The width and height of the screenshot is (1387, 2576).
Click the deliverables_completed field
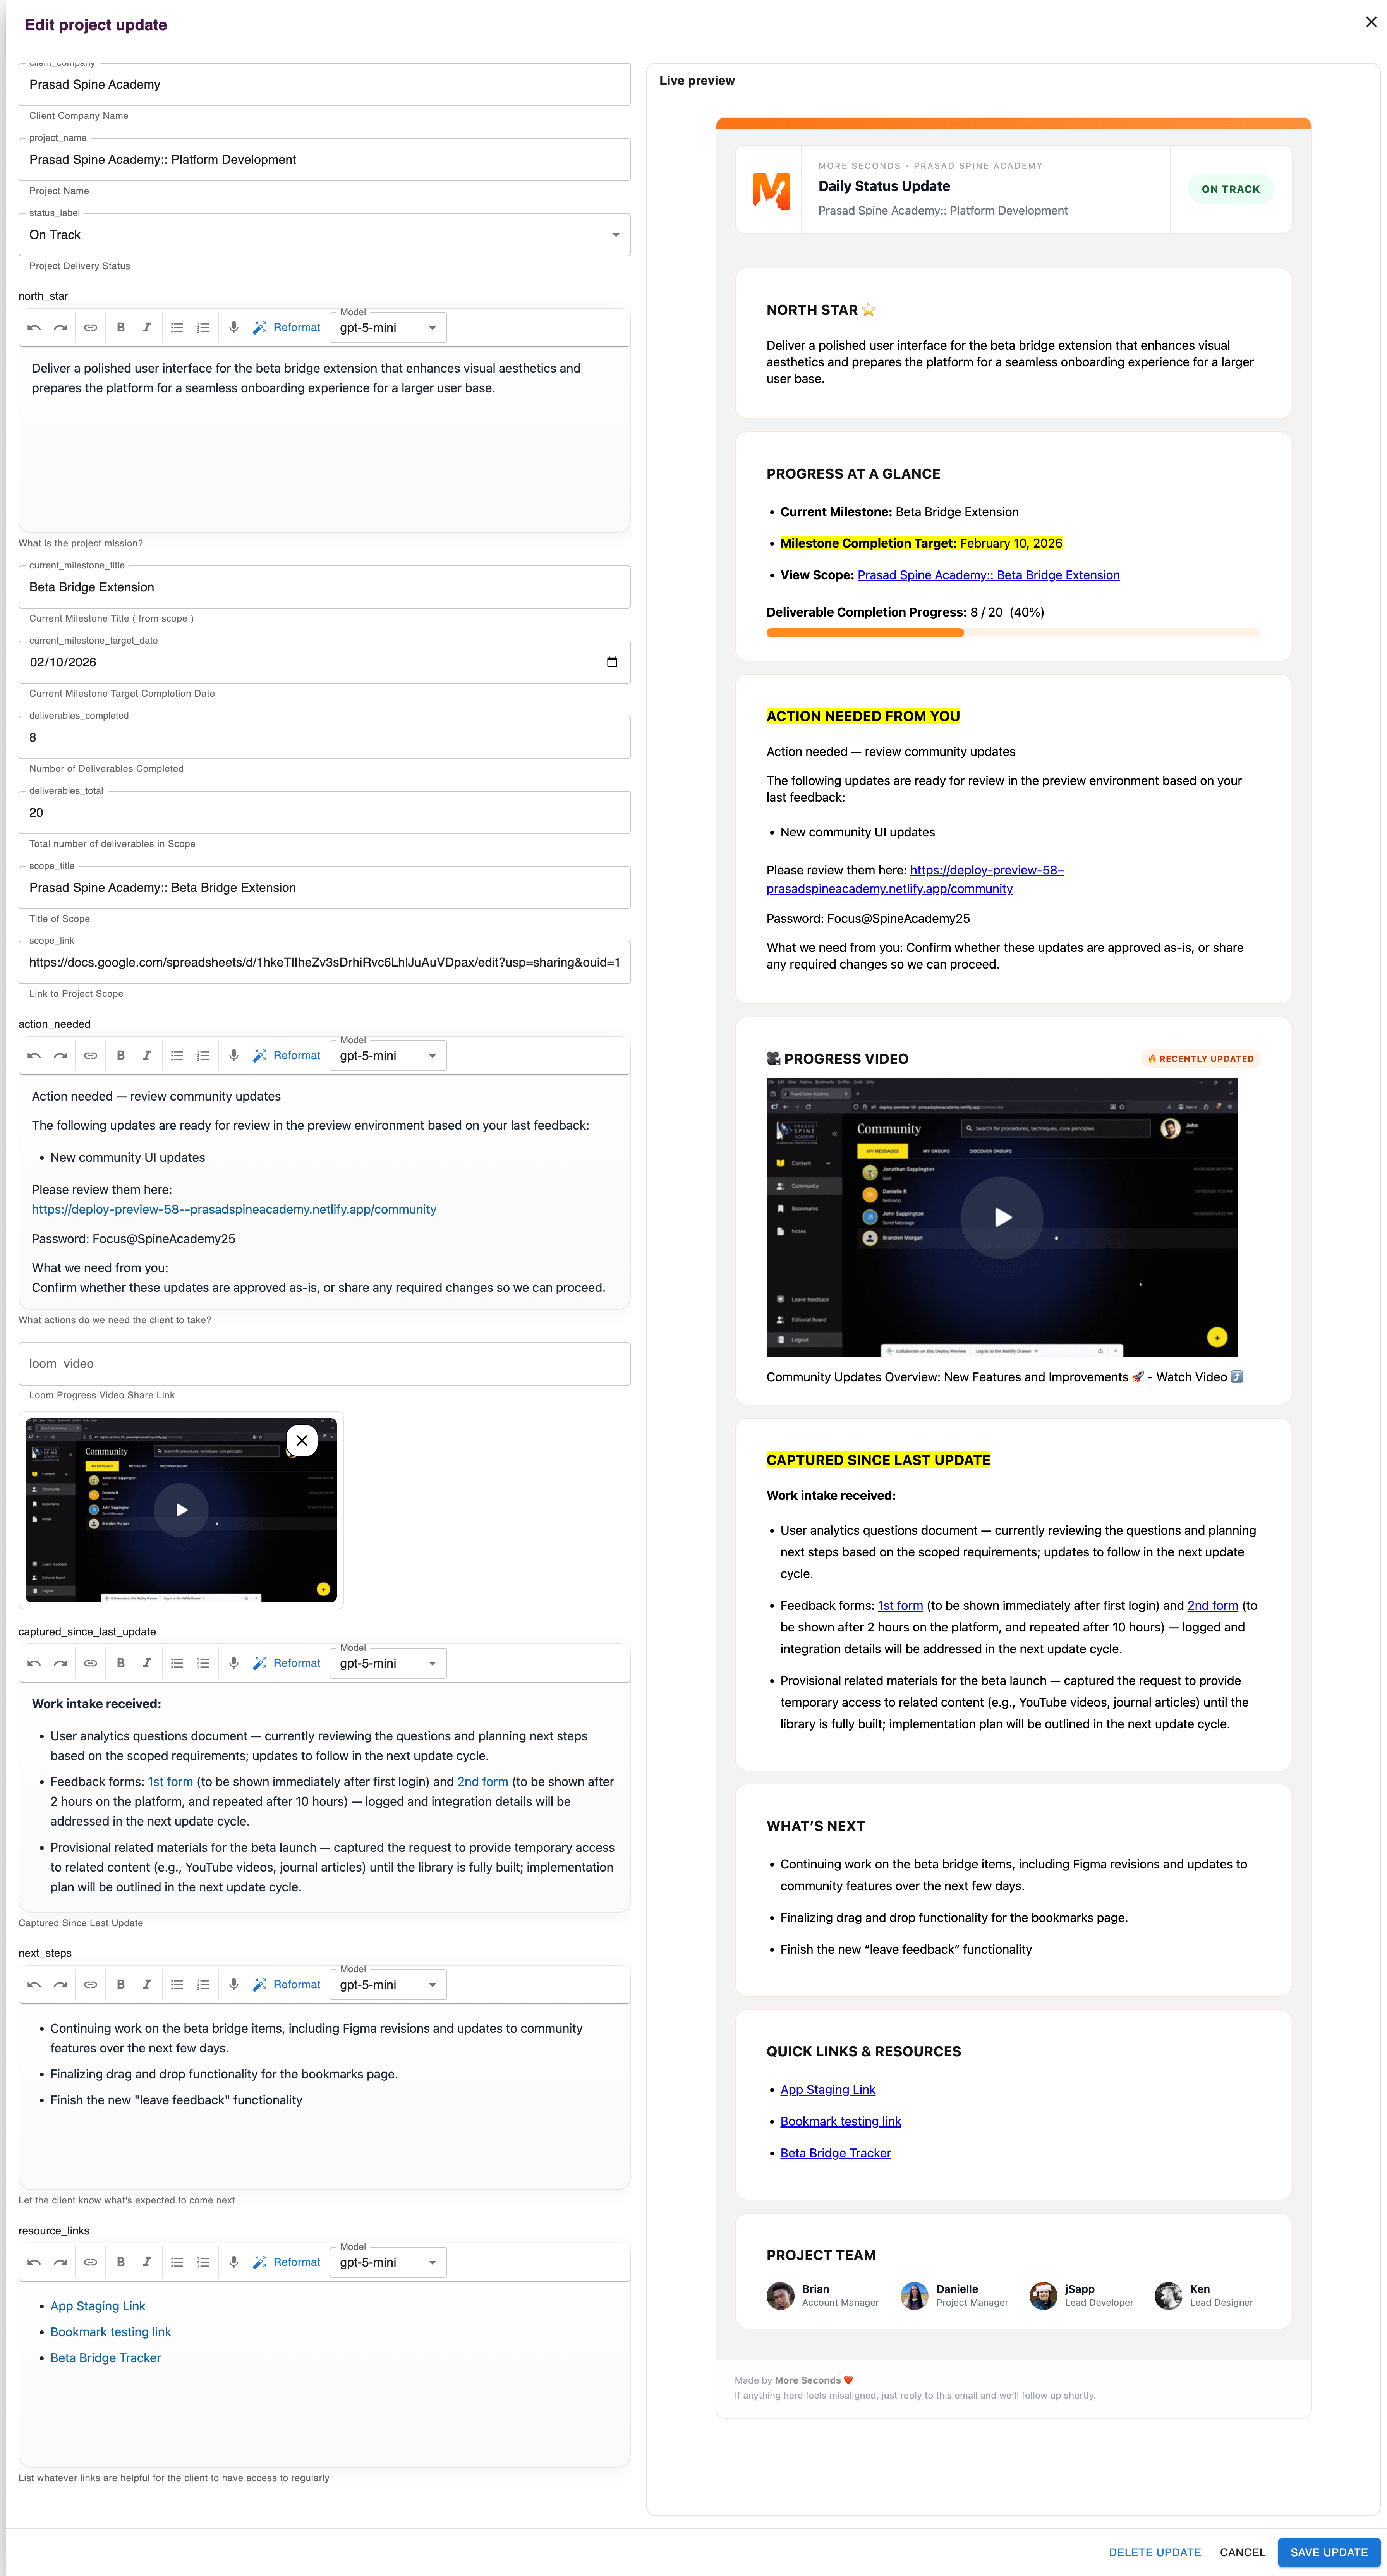pos(324,738)
